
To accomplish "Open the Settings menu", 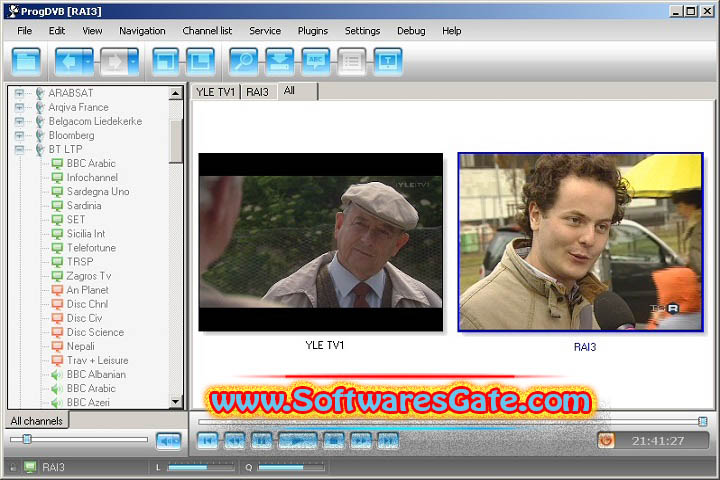I will click(362, 31).
